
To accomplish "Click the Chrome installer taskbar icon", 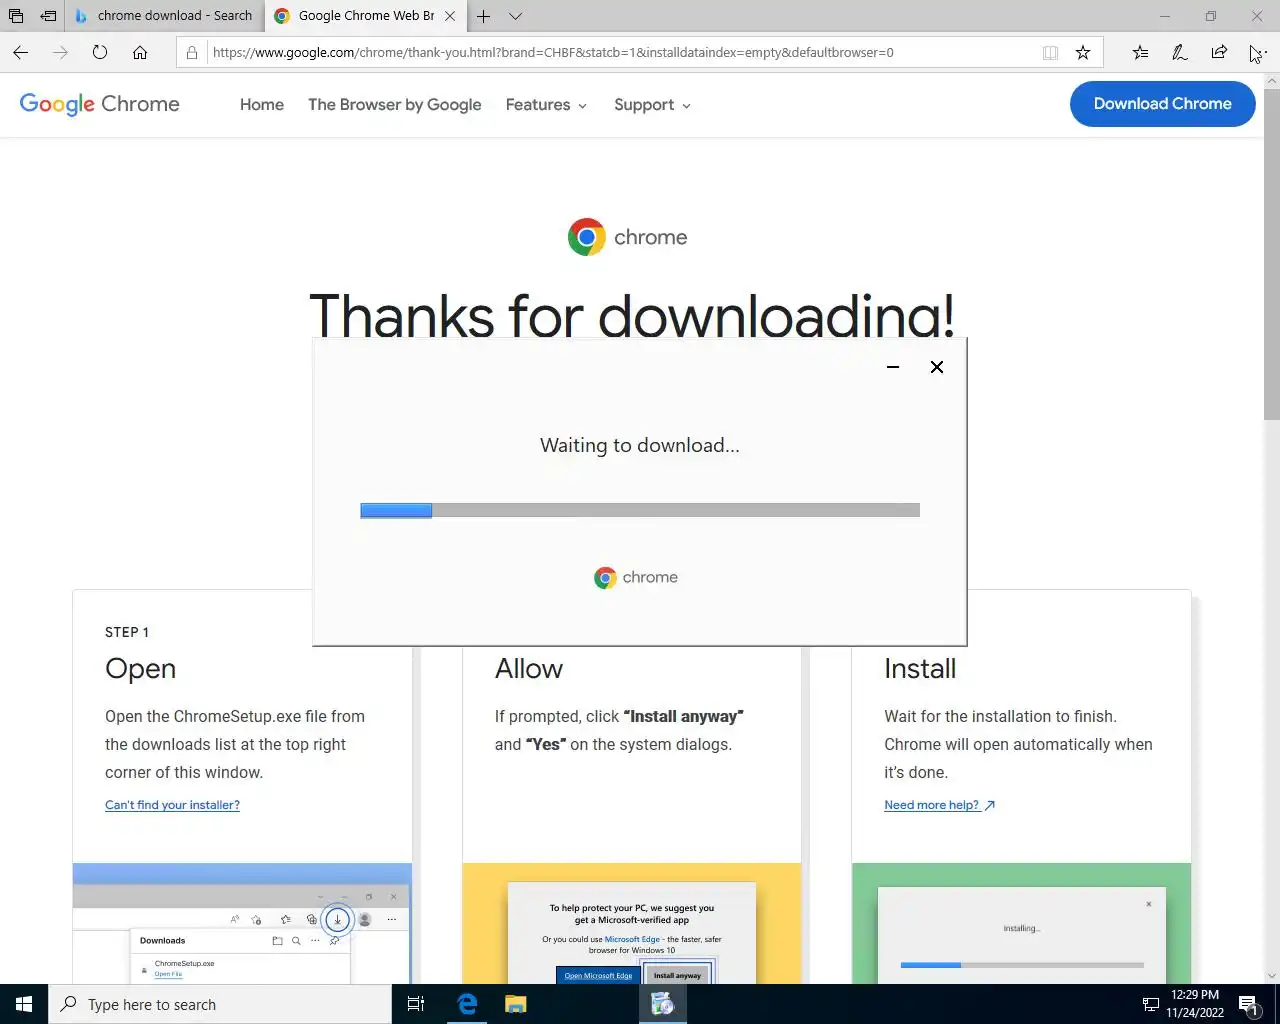I will click(662, 1004).
